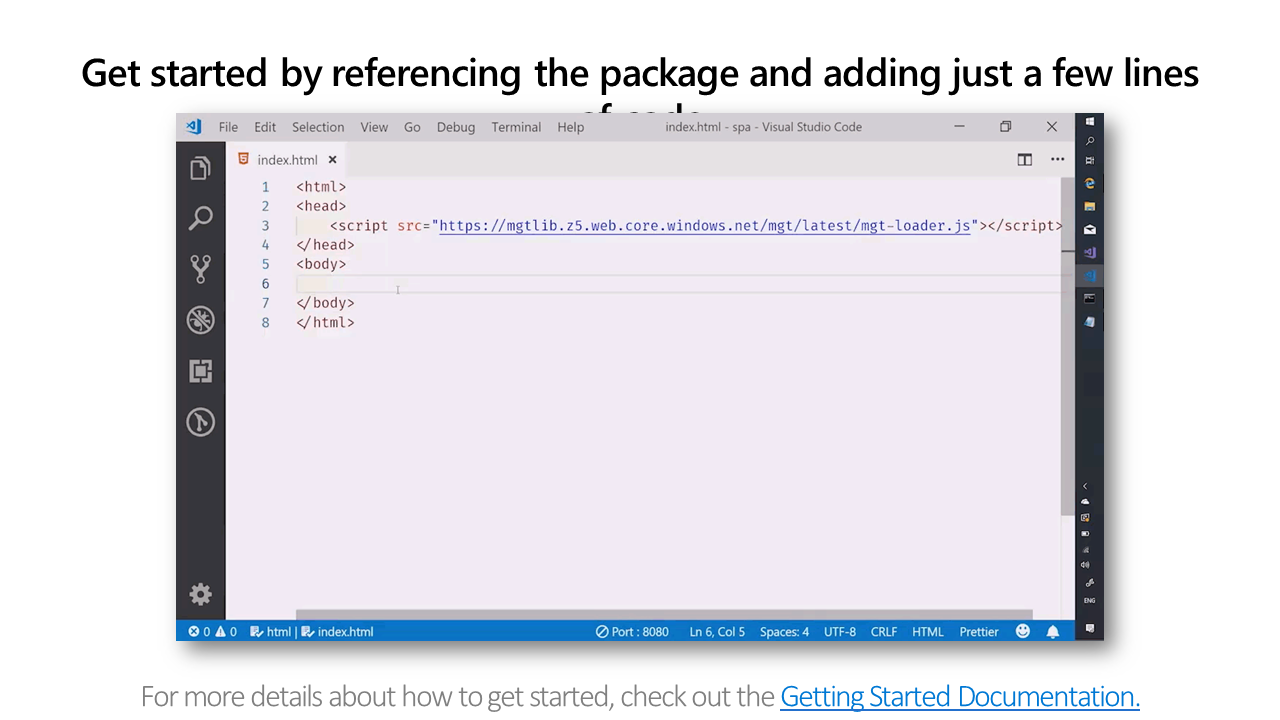Click the Prettier status bar item
The width and height of the screenshot is (1280, 720).
979,631
